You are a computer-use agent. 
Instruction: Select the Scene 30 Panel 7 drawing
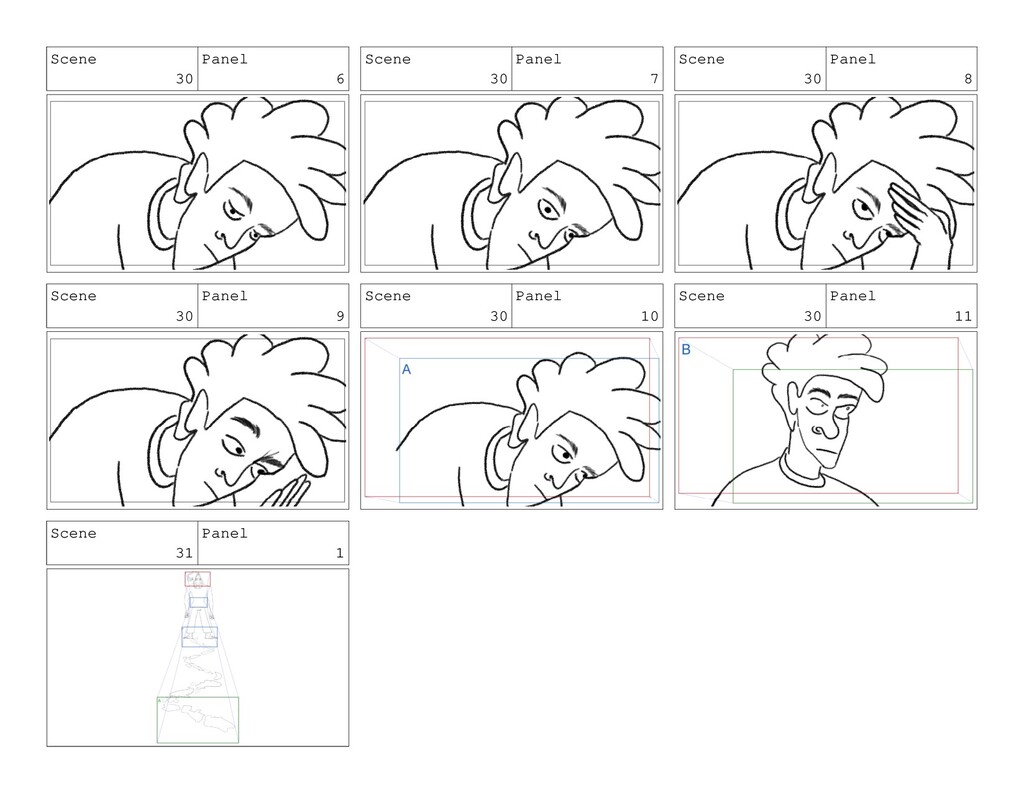[511, 184]
